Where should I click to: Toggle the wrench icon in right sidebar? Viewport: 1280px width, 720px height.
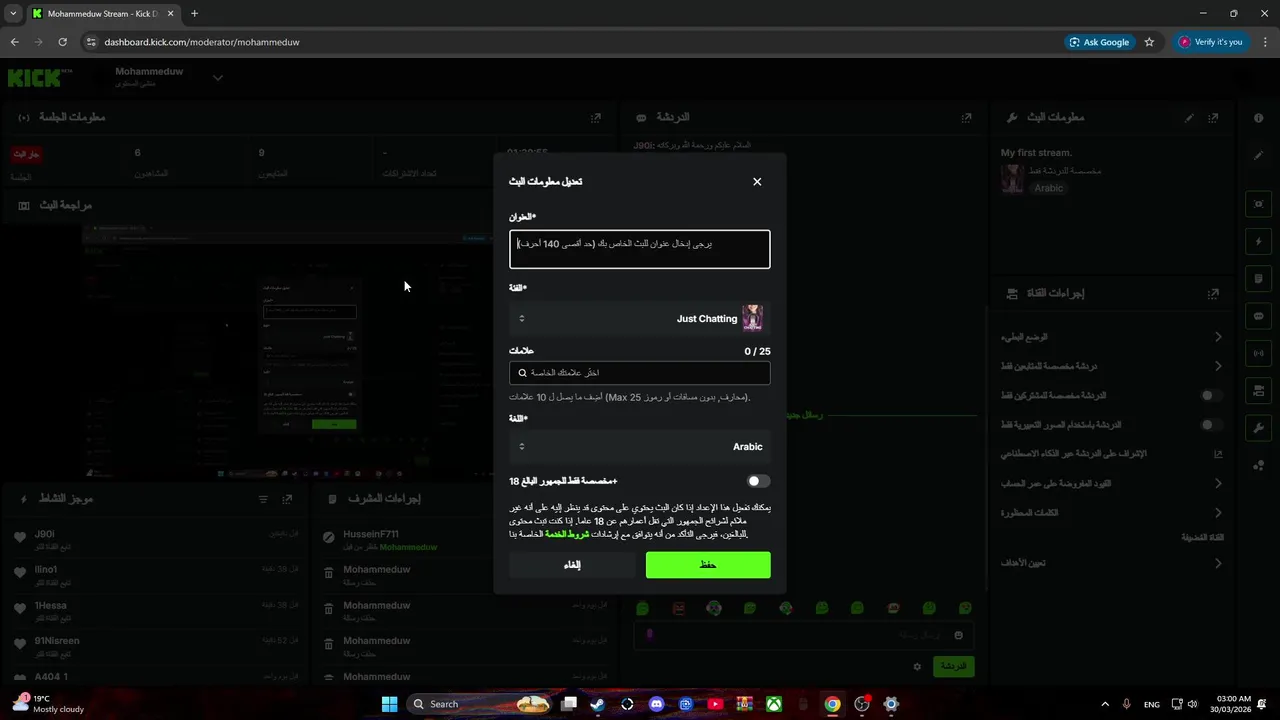[1259, 428]
